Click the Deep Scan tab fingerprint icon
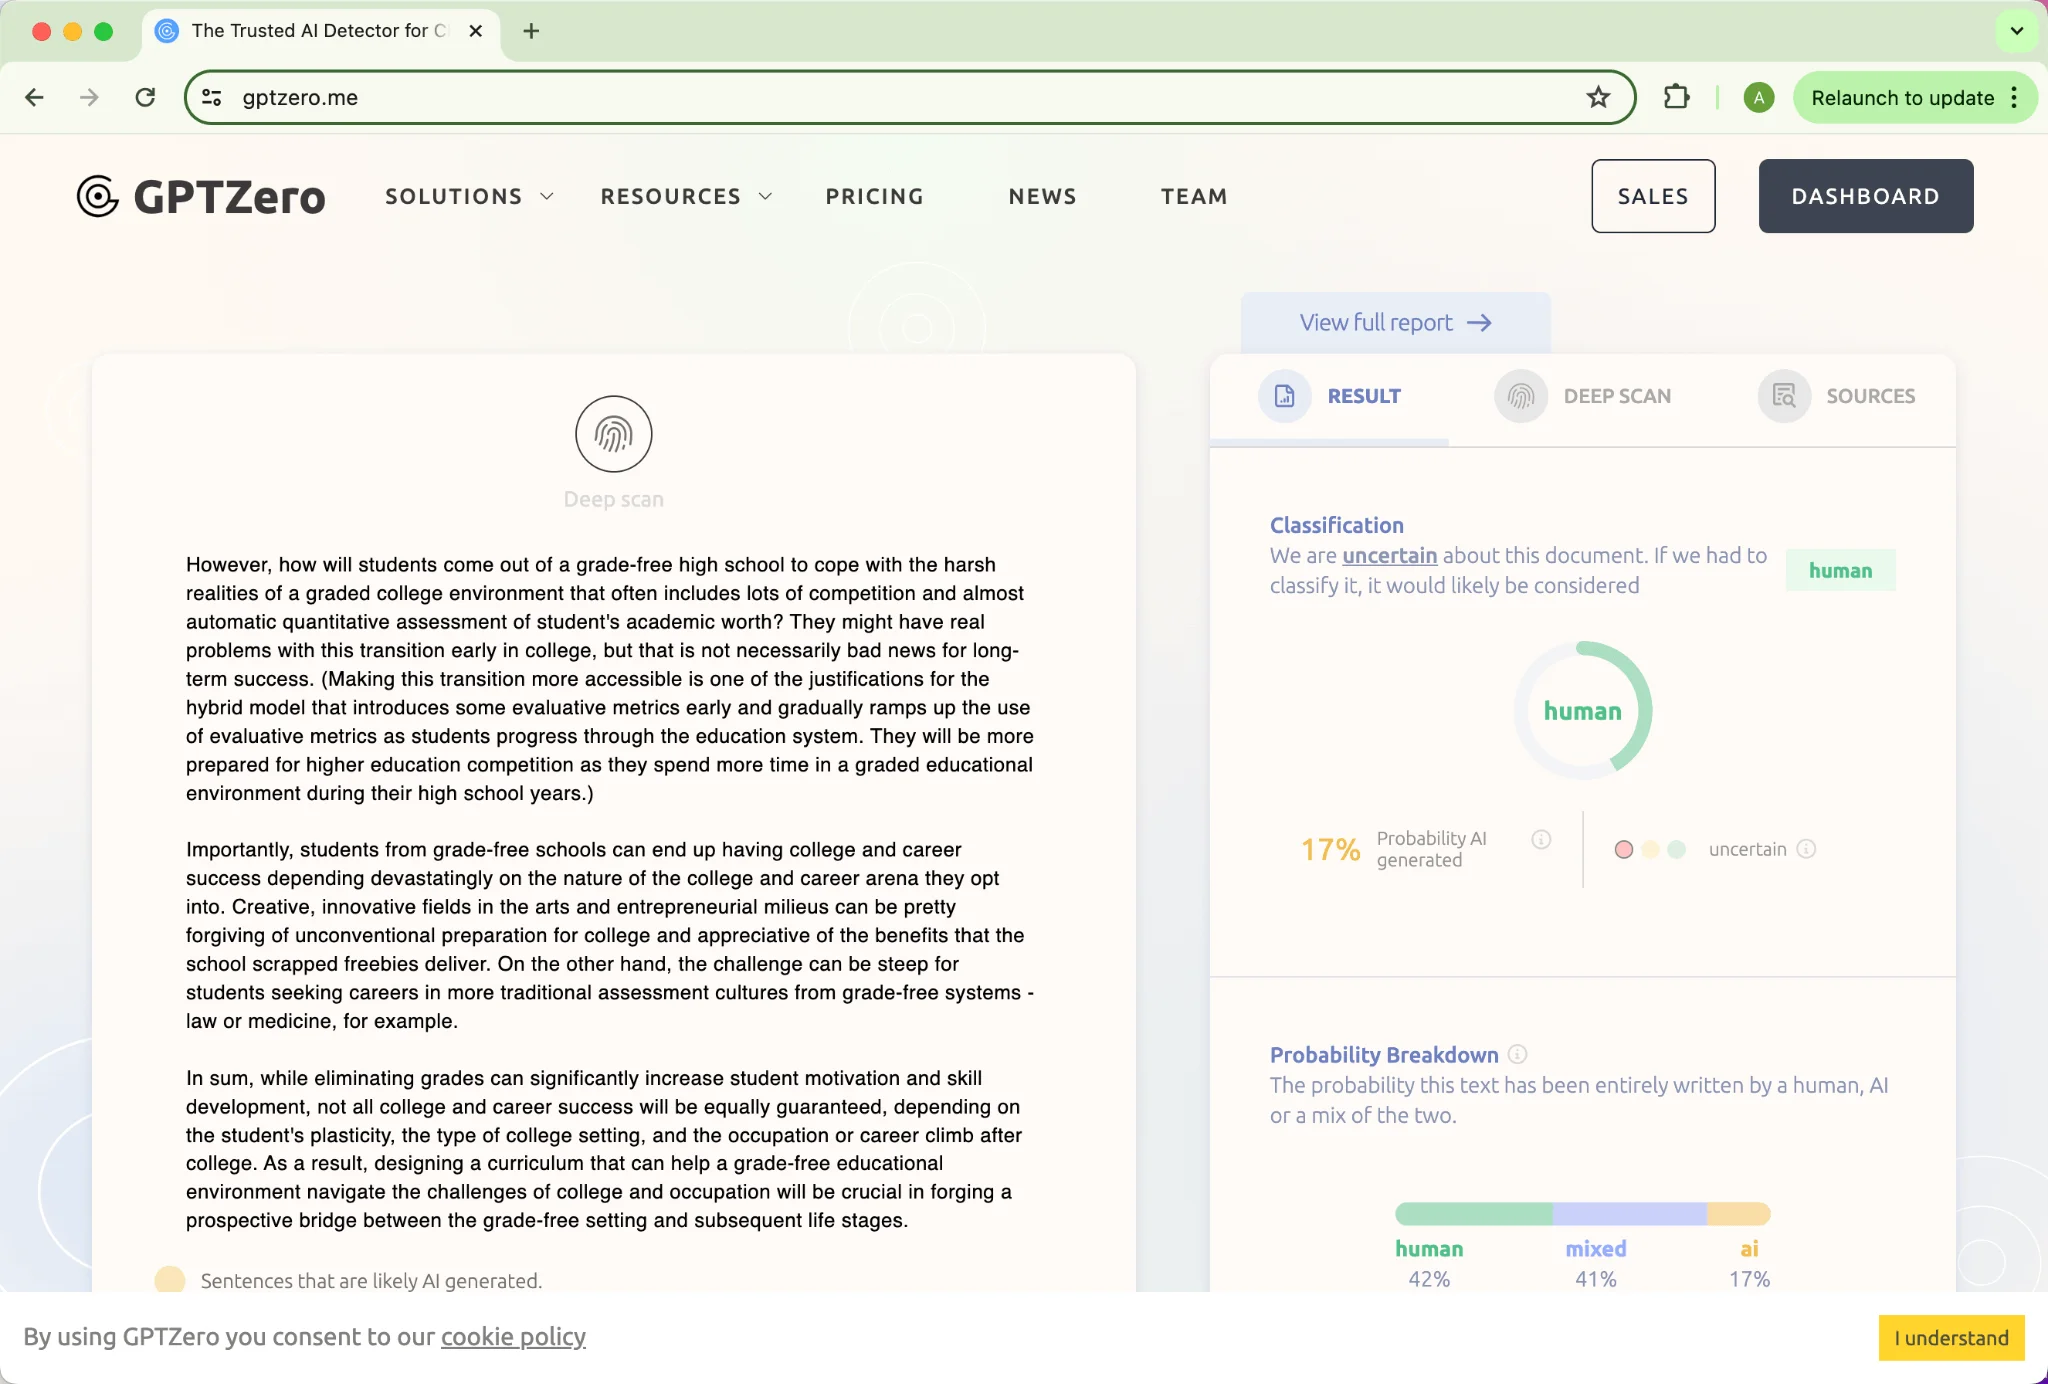 tap(1521, 396)
